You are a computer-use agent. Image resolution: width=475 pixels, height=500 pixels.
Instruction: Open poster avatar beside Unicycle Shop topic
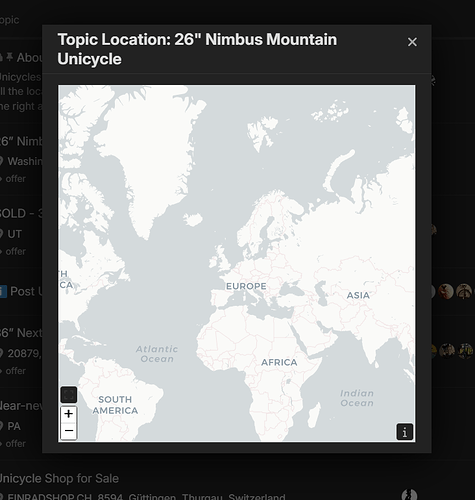(409, 495)
